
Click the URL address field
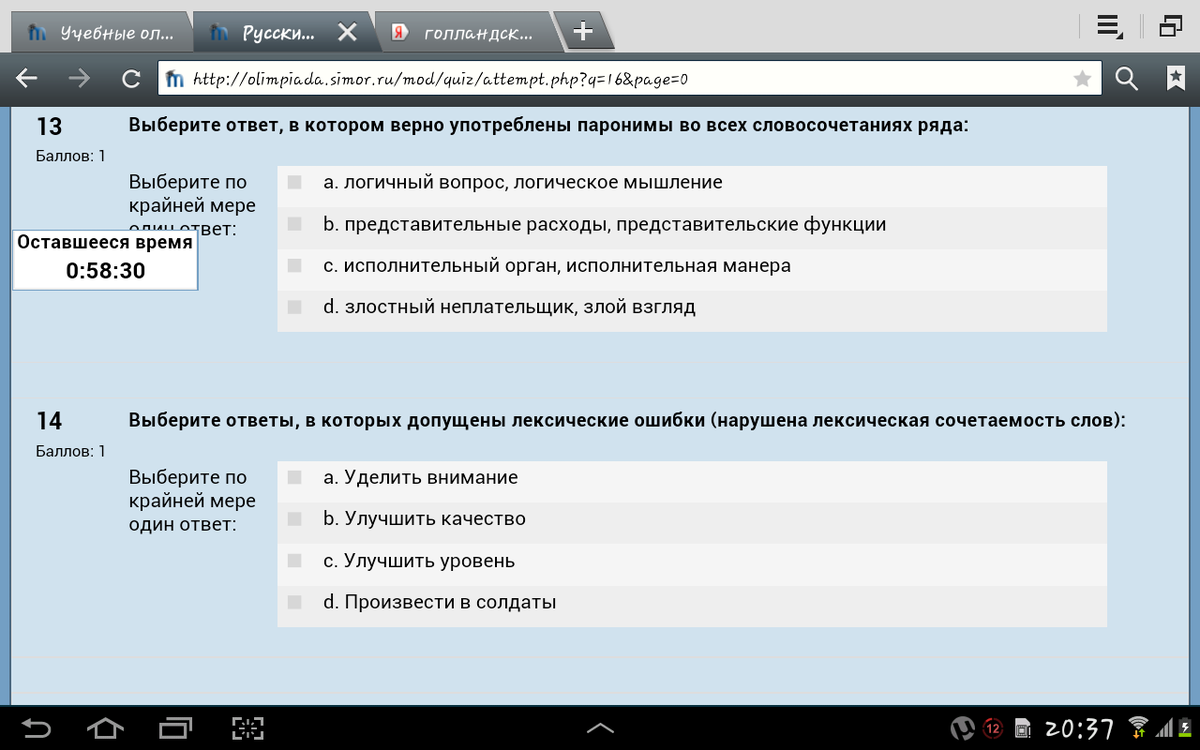[x=620, y=79]
